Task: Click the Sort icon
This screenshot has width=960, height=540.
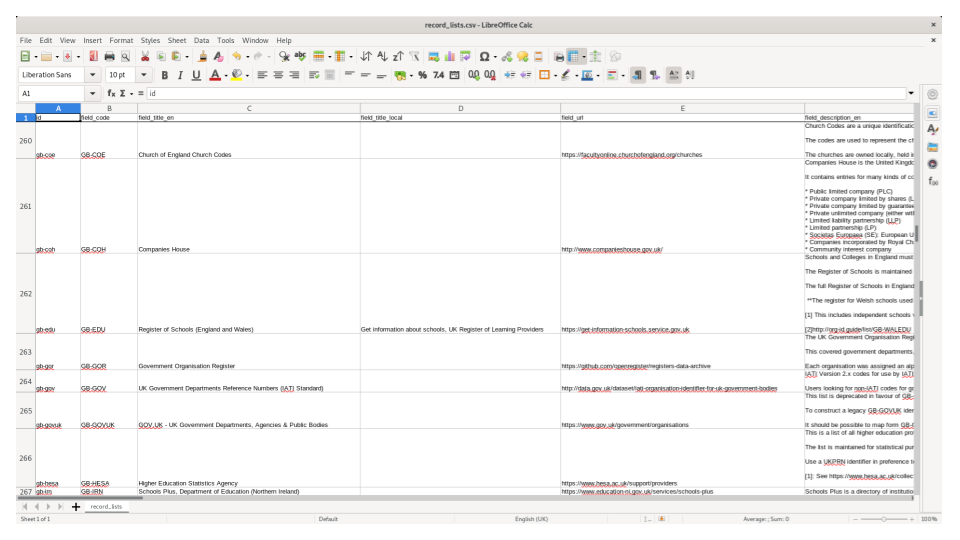Action: (x=366, y=56)
